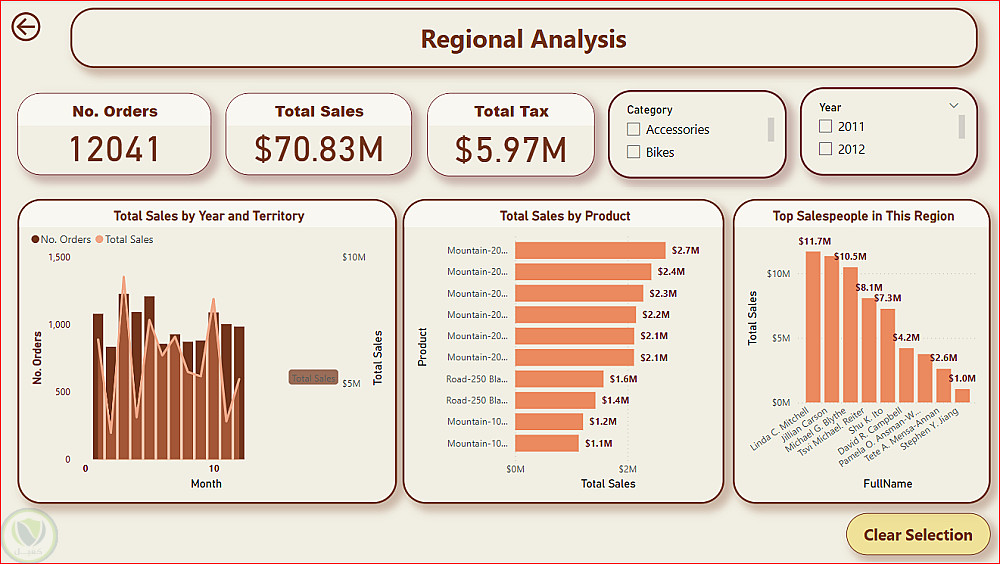
Task: Select the $2.4M product bar
Action: 583,272
